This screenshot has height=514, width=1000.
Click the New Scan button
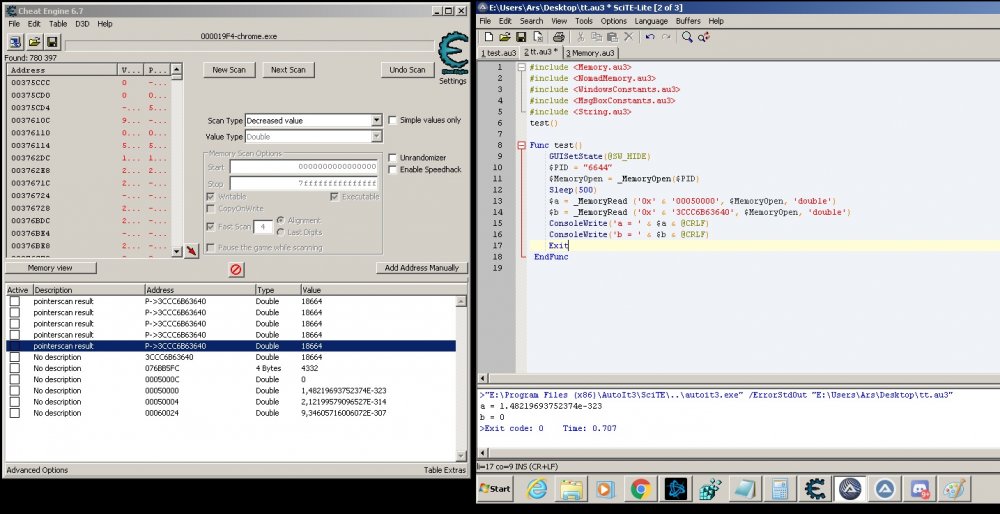(229, 70)
